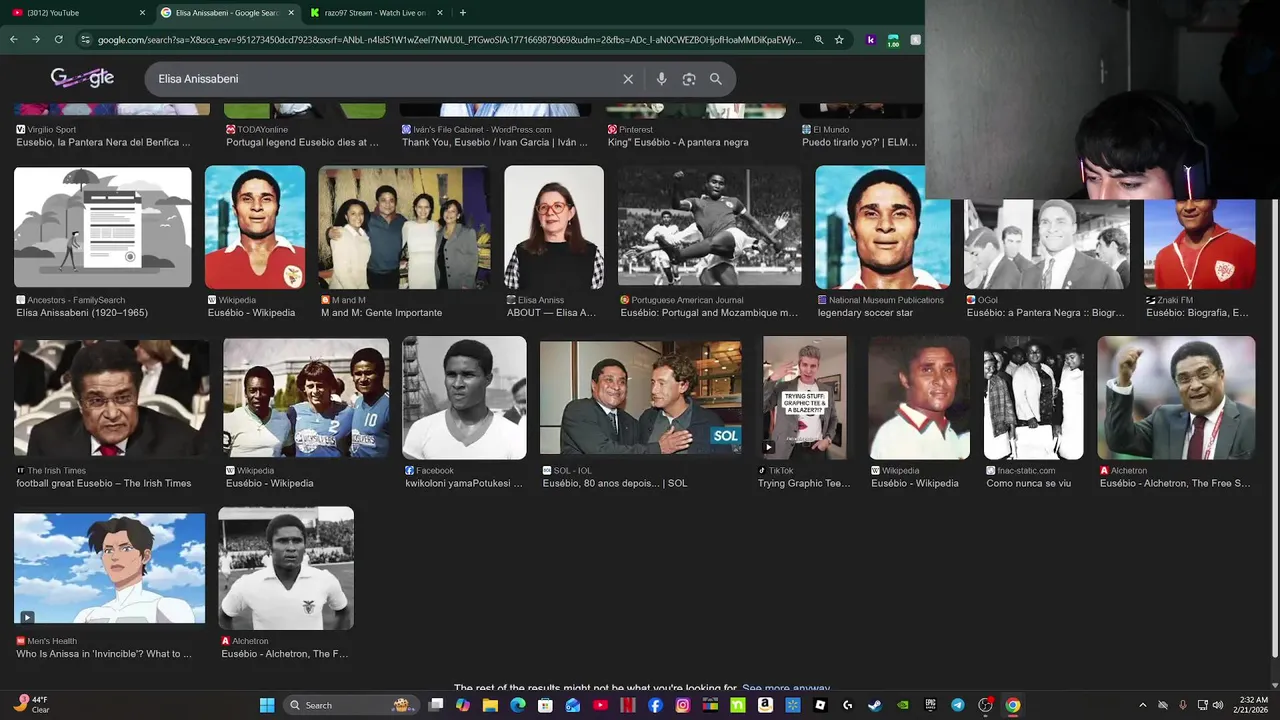Image resolution: width=1280 pixels, height=720 pixels.
Task: Open 'football great Eusebio – The Irish Times'
Action: pyautogui.click(x=103, y=484)
